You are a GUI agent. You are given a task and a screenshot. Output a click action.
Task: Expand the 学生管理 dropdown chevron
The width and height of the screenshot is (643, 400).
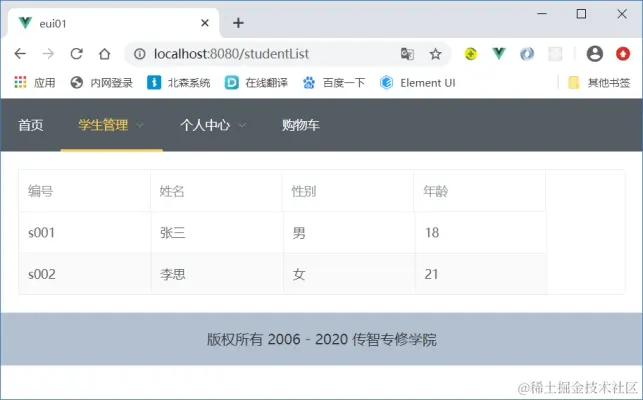coord(140,125)
